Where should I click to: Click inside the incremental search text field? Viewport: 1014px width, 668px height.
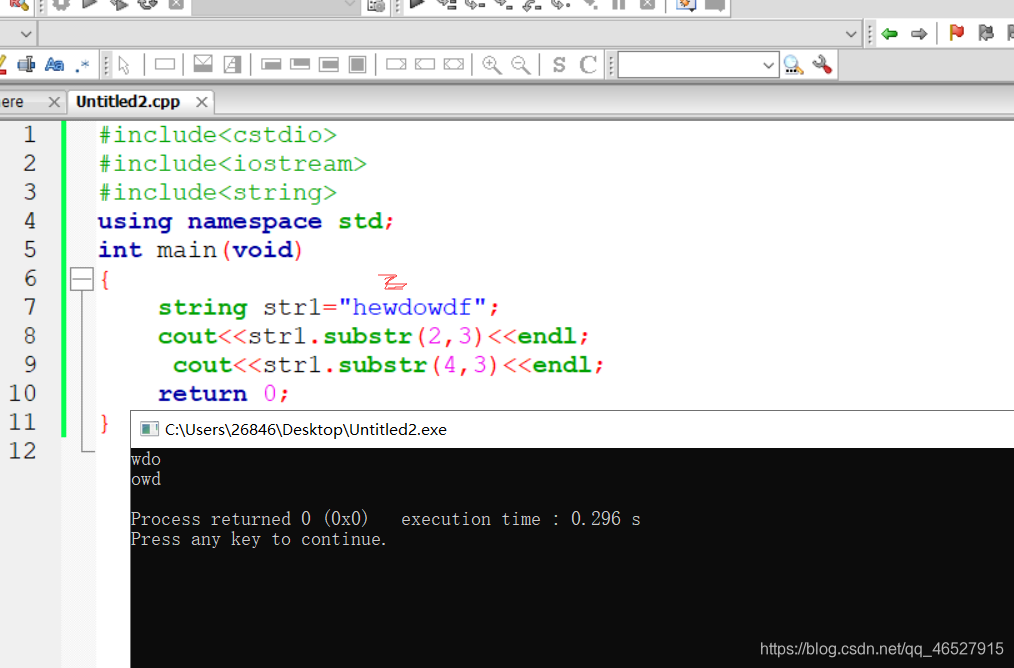tap(690, 64)
